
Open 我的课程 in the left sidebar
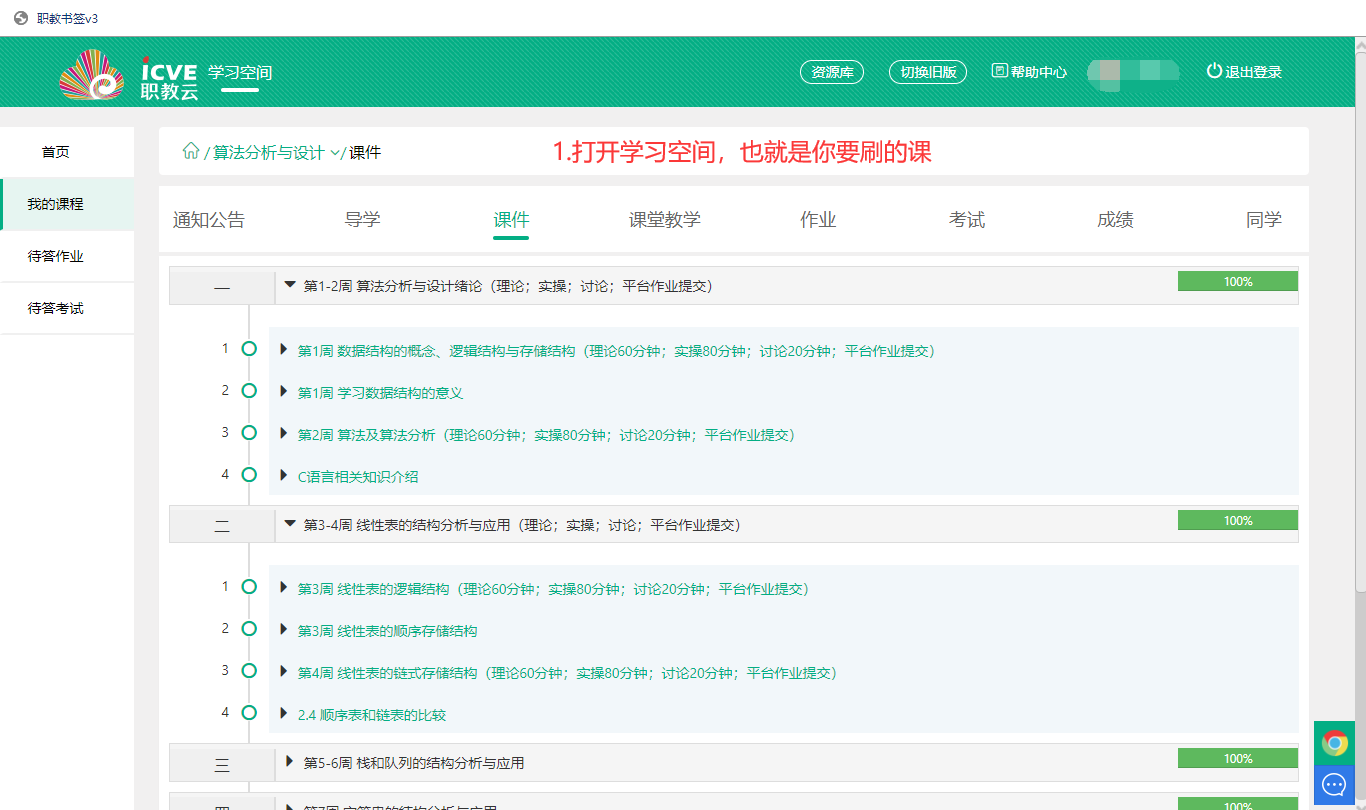point(67,204)
